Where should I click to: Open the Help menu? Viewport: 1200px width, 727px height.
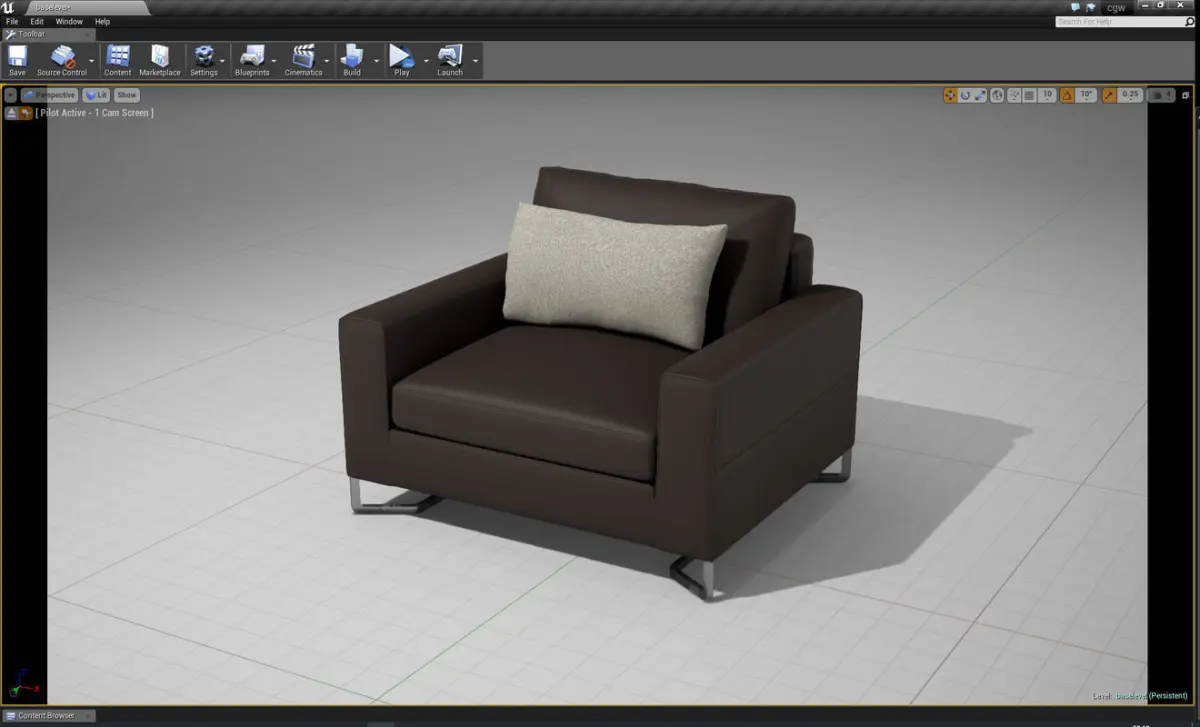[x=102, y=21]
